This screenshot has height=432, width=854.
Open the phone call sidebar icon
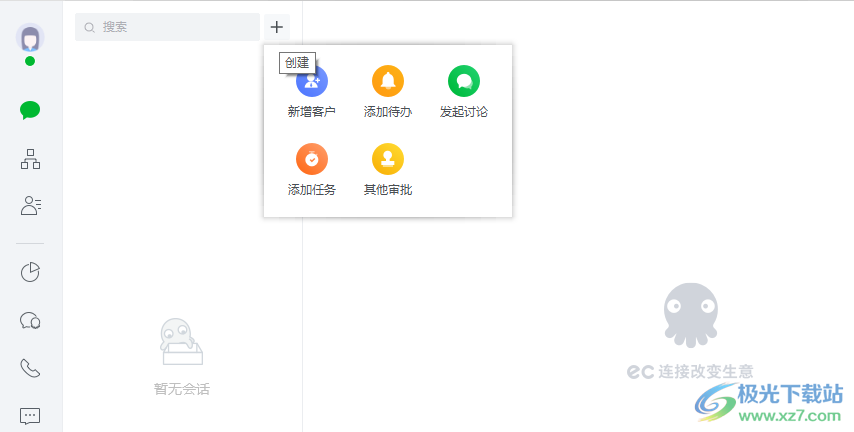pos(30,368)
